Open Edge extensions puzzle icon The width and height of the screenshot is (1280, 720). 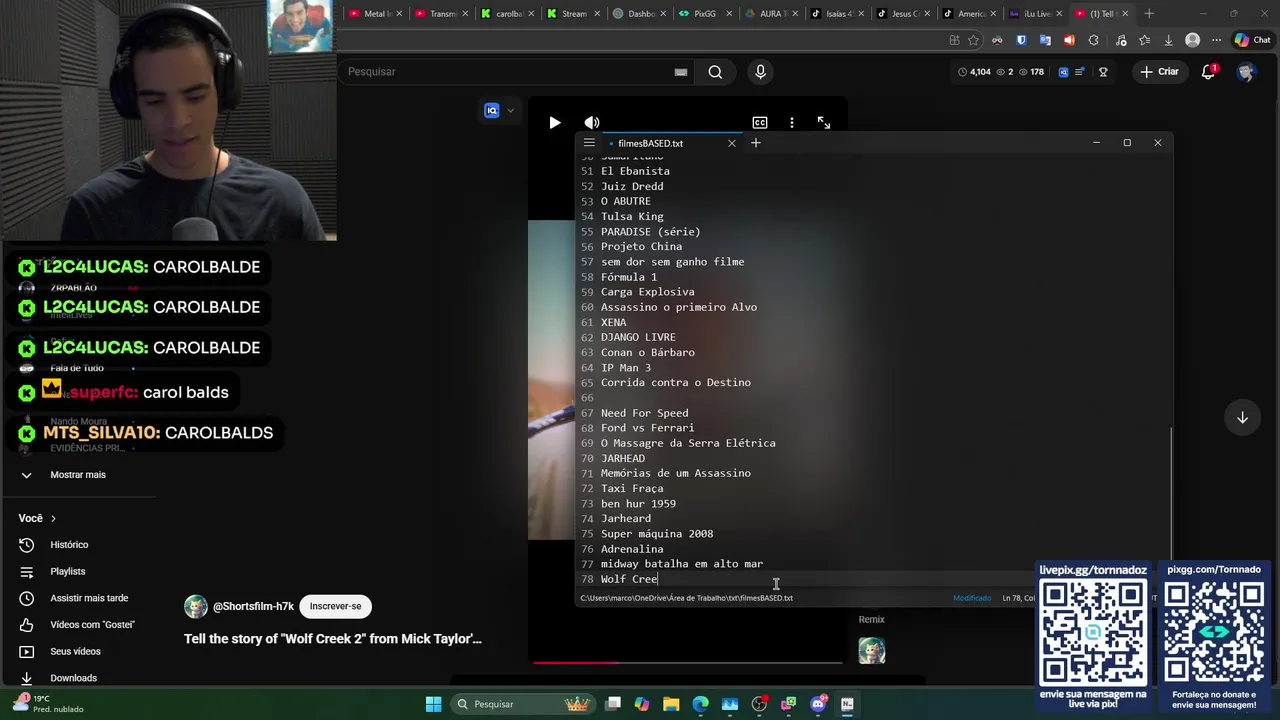coord(1093,40)
